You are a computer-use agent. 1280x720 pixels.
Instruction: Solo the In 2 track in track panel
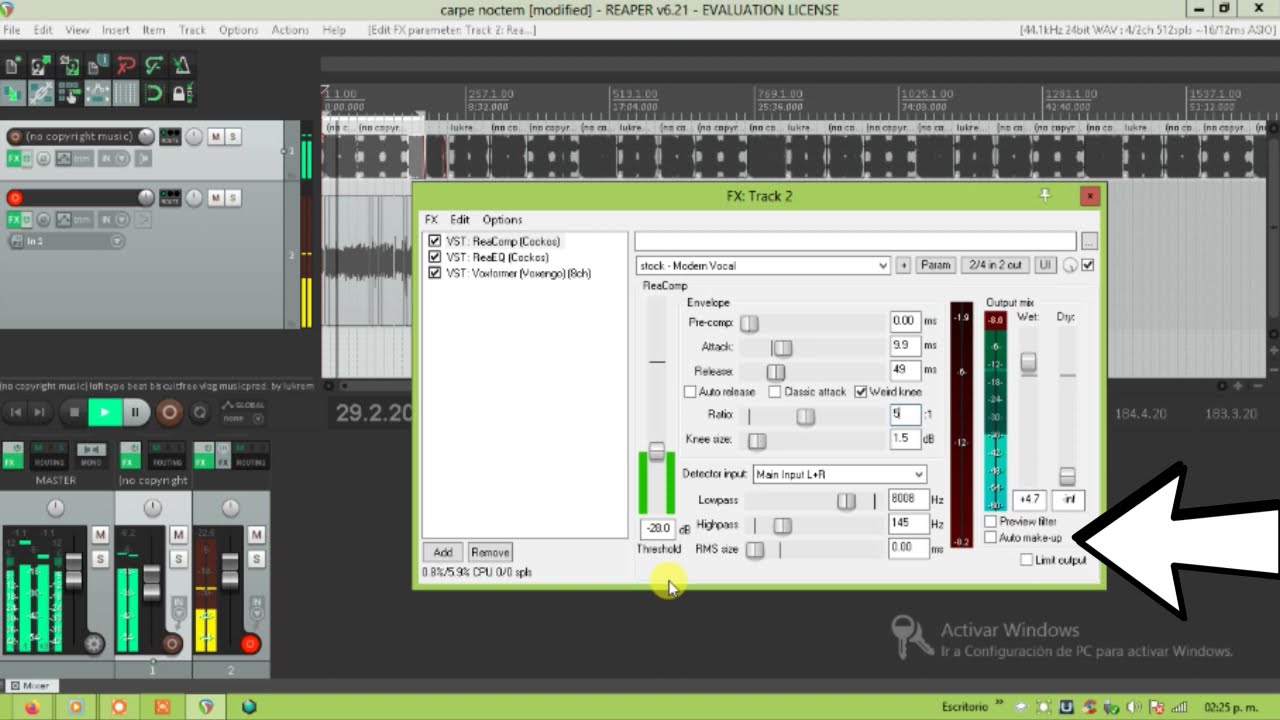point(233,198)
